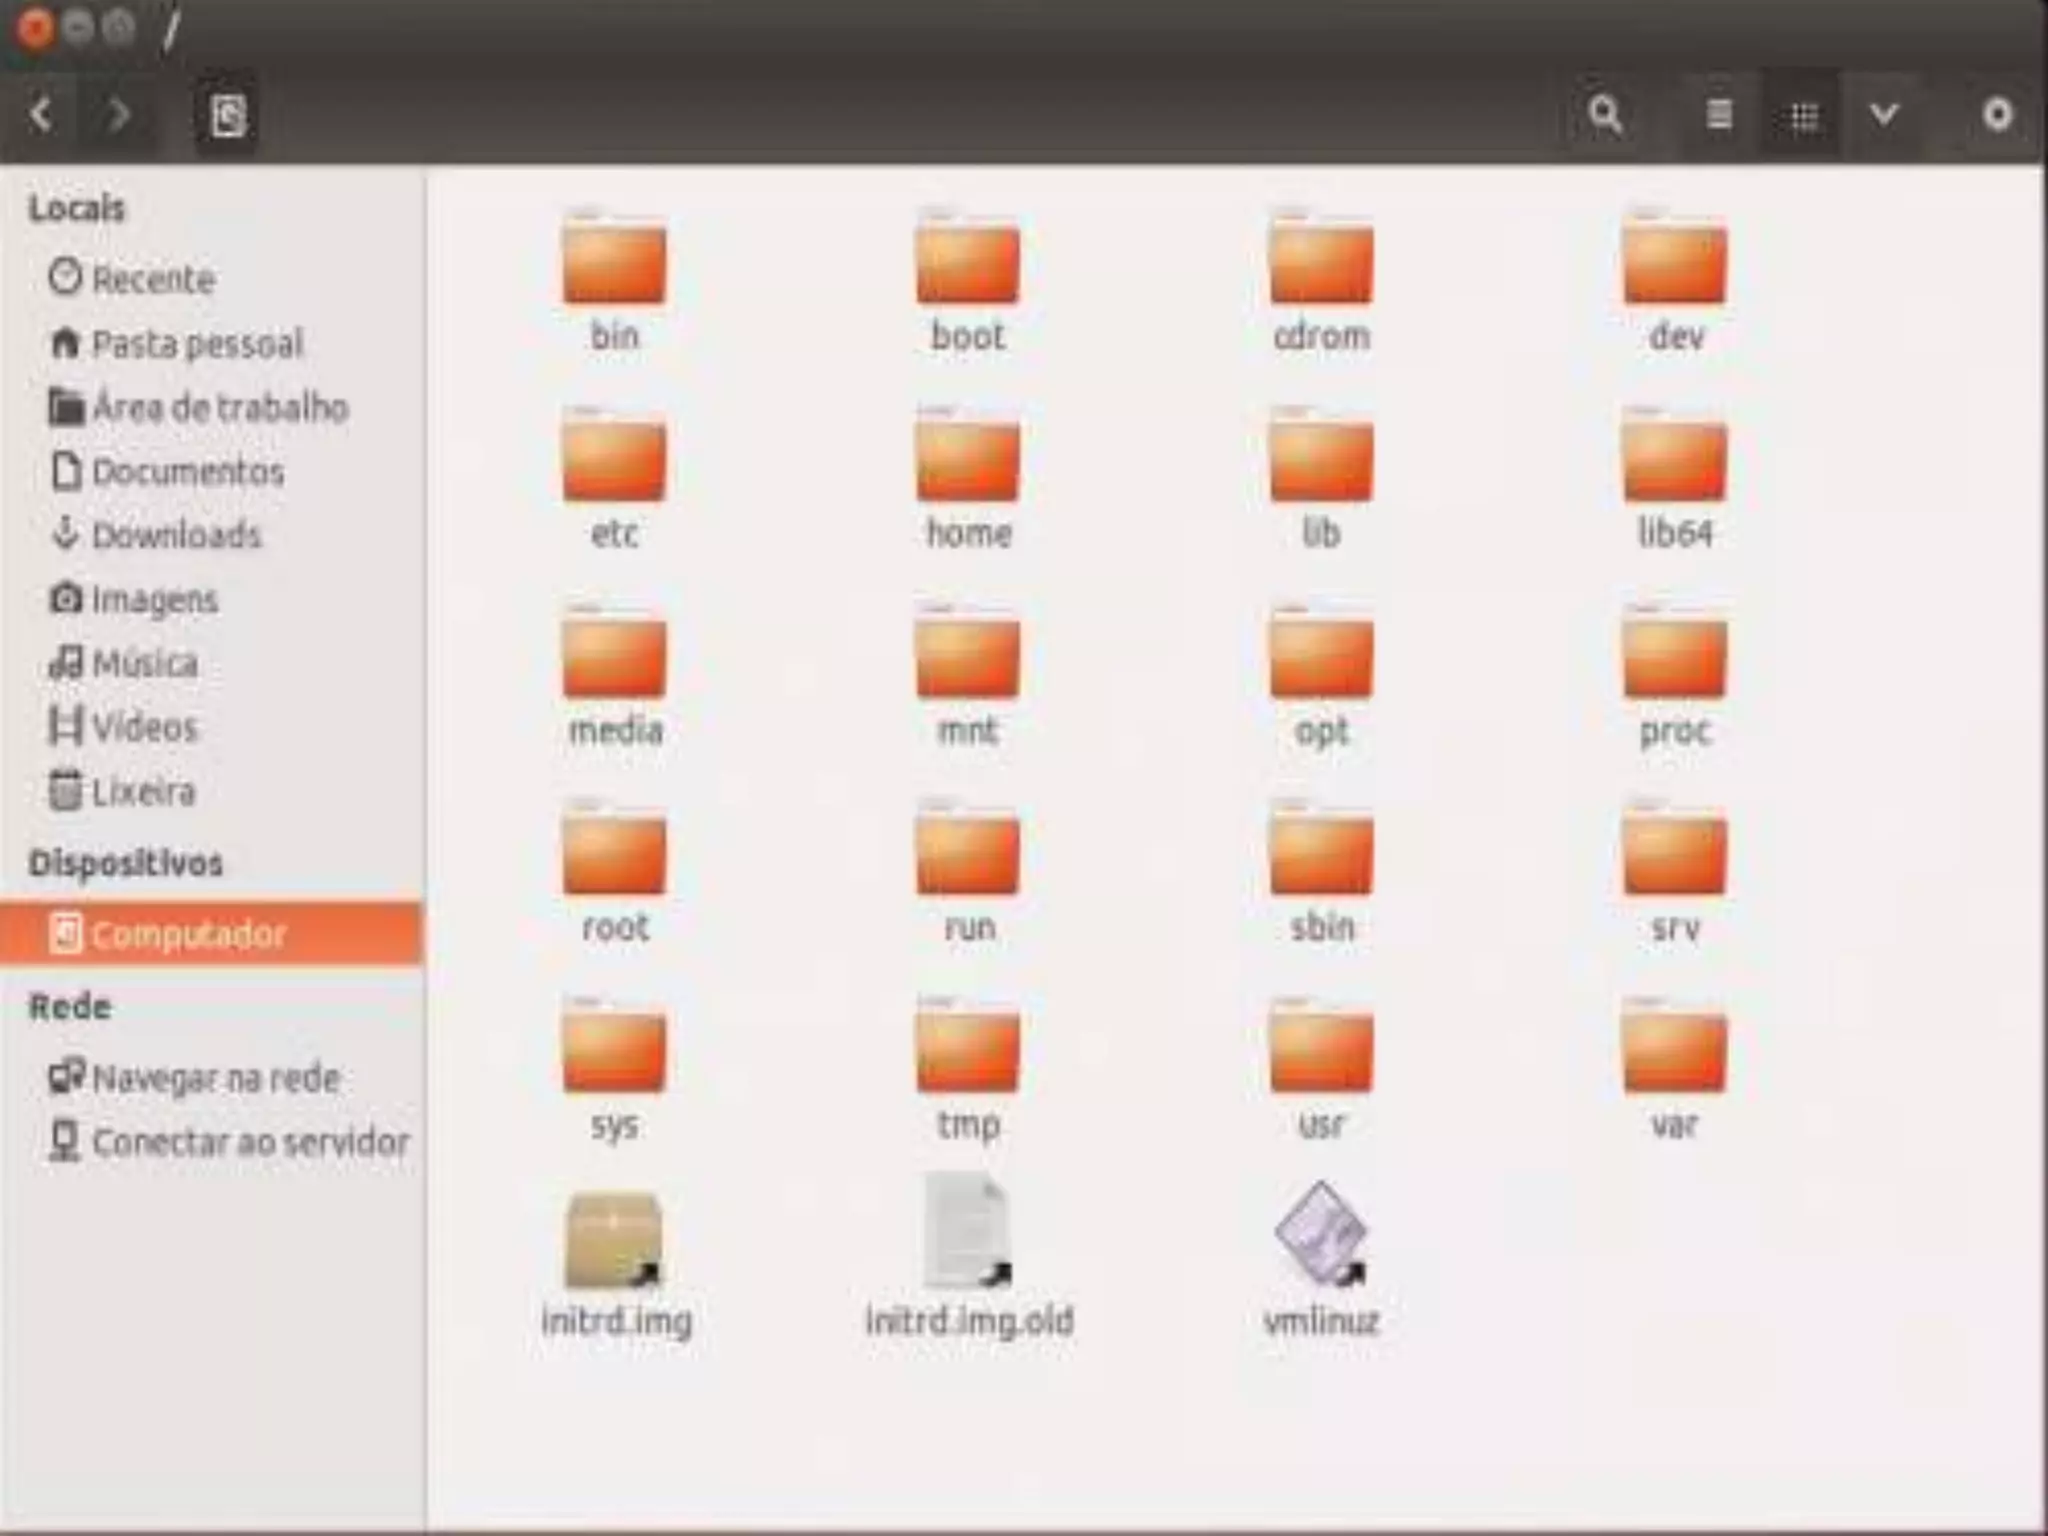
Task: Click the search magnifier icon
Action: point(1605,115)
